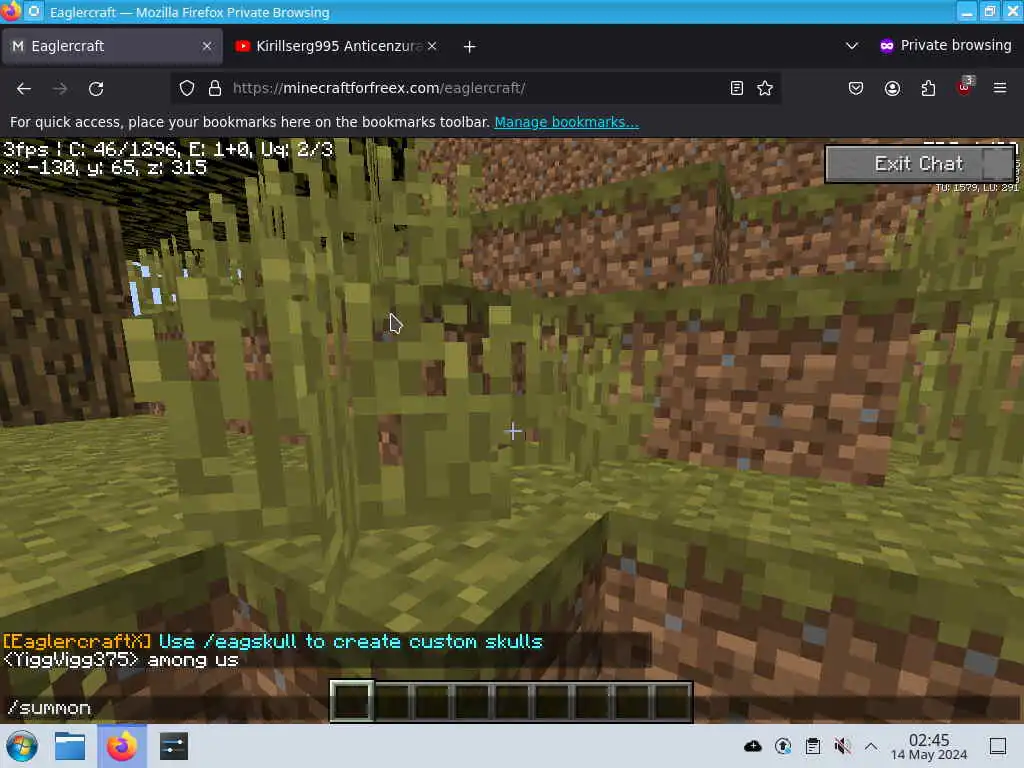
Task: Switch to Kirillserg995 Anticenzura tab
Action: 336,46
